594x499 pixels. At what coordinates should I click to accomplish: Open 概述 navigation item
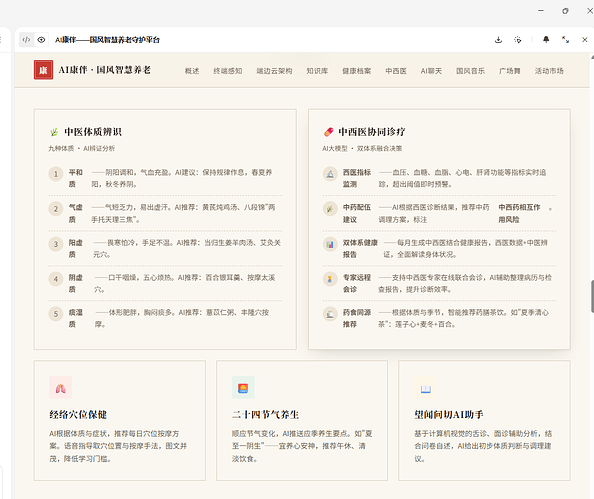[x=192, y=71]
